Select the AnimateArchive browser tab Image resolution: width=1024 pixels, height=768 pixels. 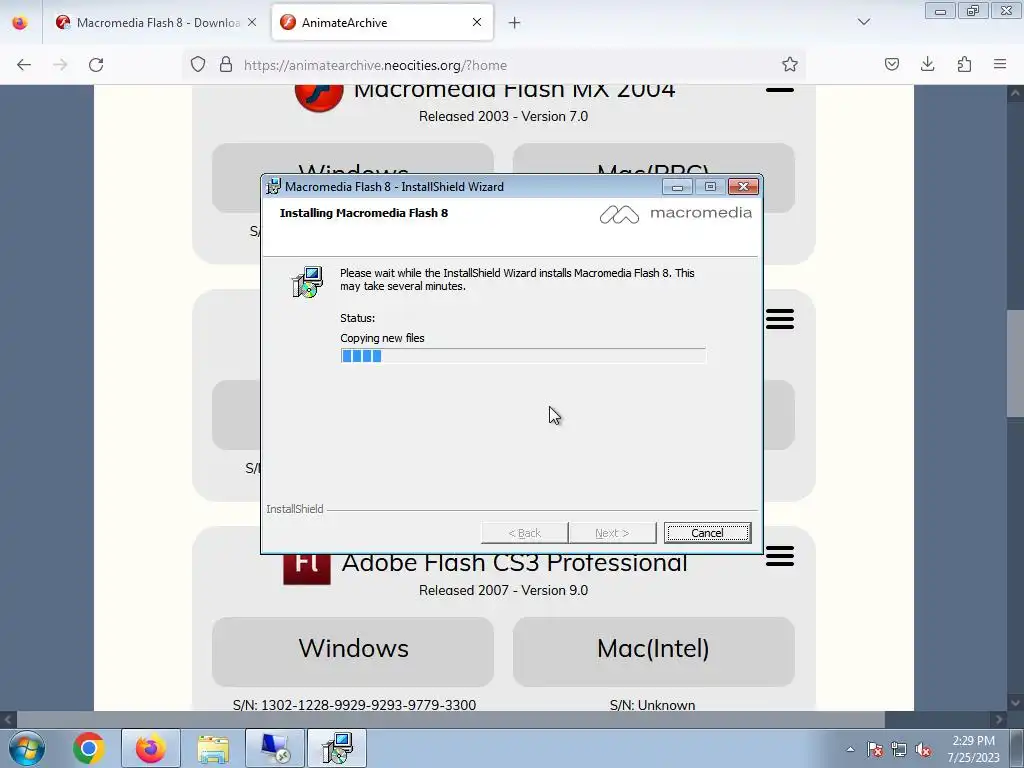[382, 22]
